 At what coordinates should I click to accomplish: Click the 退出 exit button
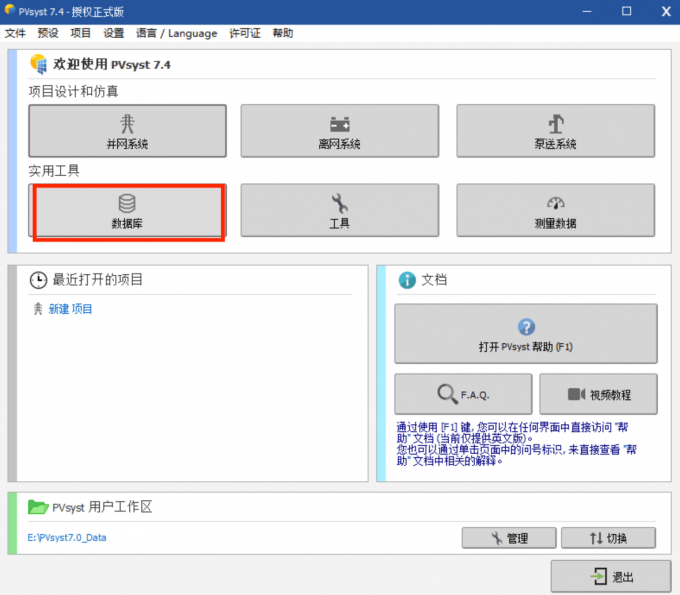click(x=611, y=576)
